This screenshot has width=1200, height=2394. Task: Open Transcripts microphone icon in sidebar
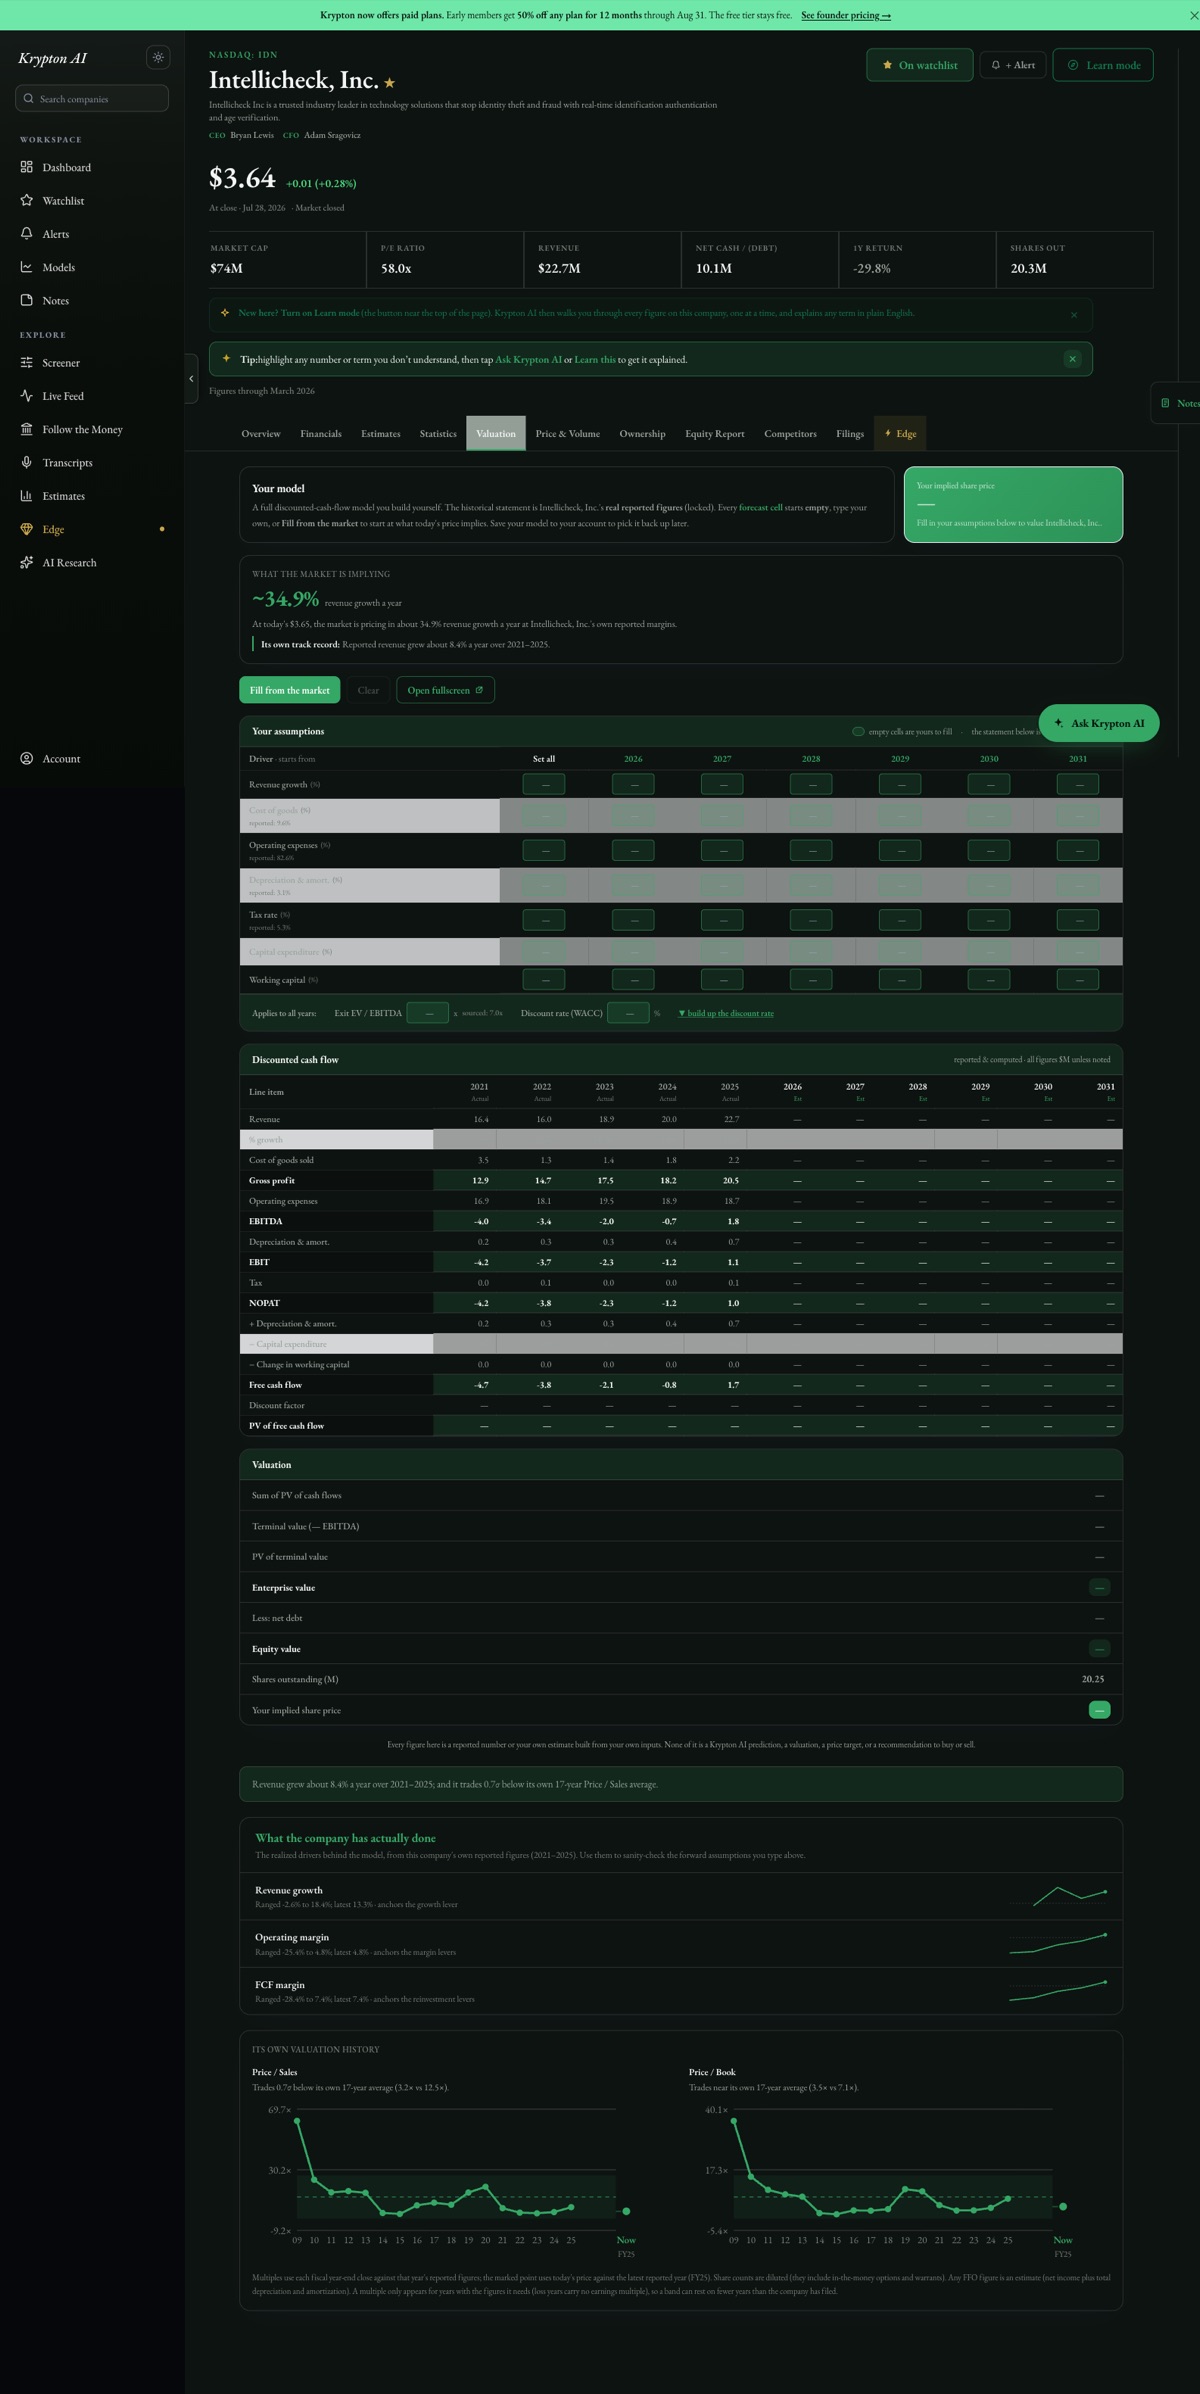(27, 462)
